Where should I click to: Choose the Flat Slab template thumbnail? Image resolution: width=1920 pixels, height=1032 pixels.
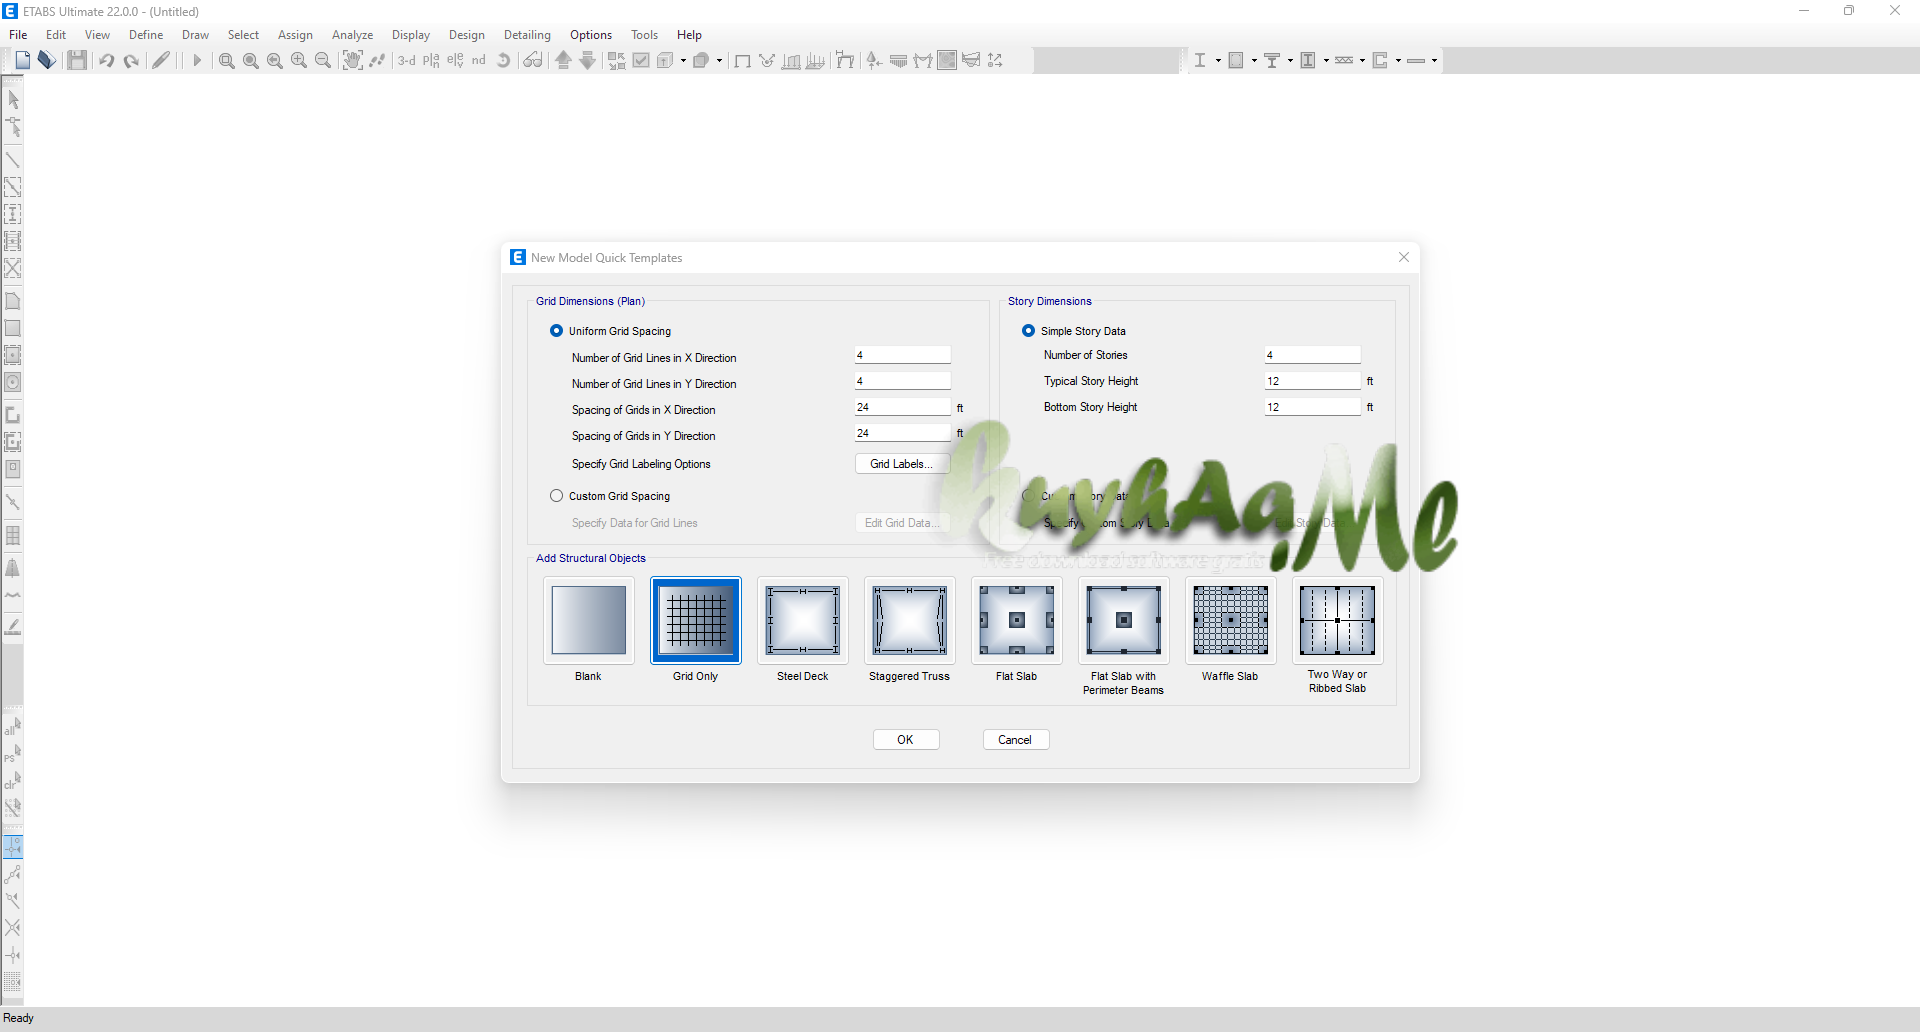coord(1017,620)
